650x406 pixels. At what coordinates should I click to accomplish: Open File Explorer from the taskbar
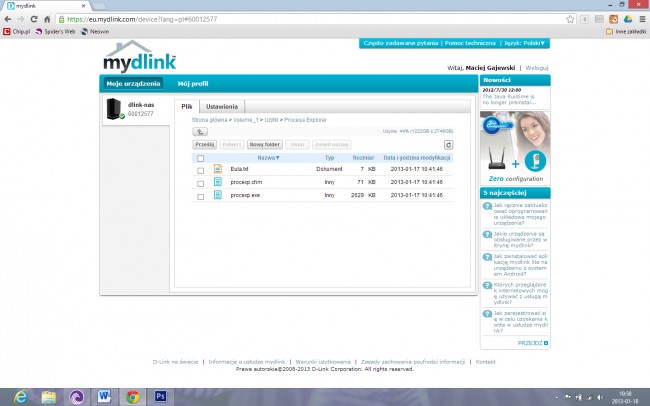(x=49, y=397)
